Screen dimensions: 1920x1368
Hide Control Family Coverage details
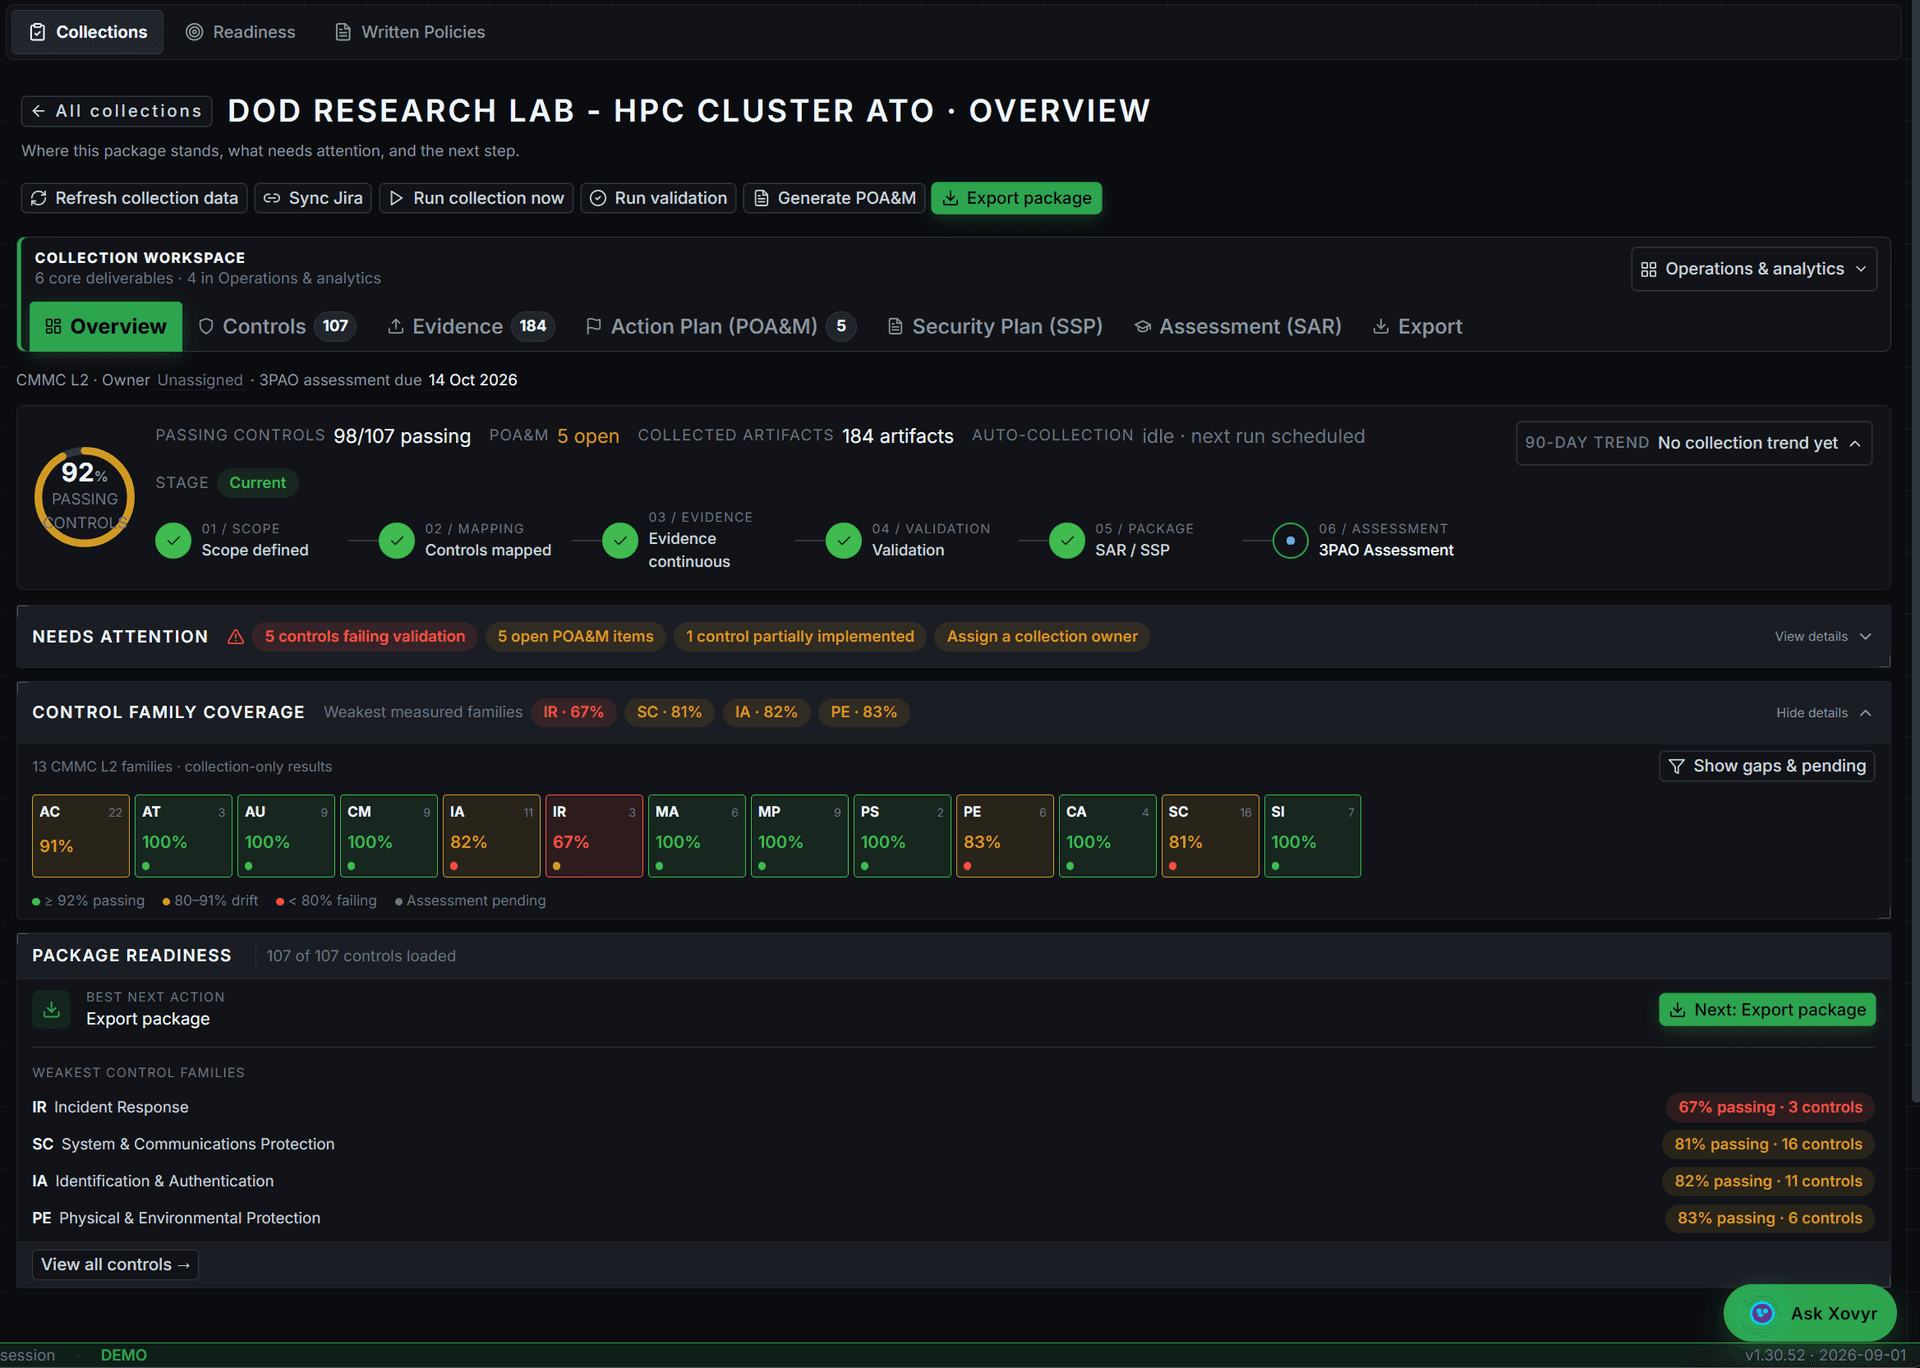(1823, 713)
